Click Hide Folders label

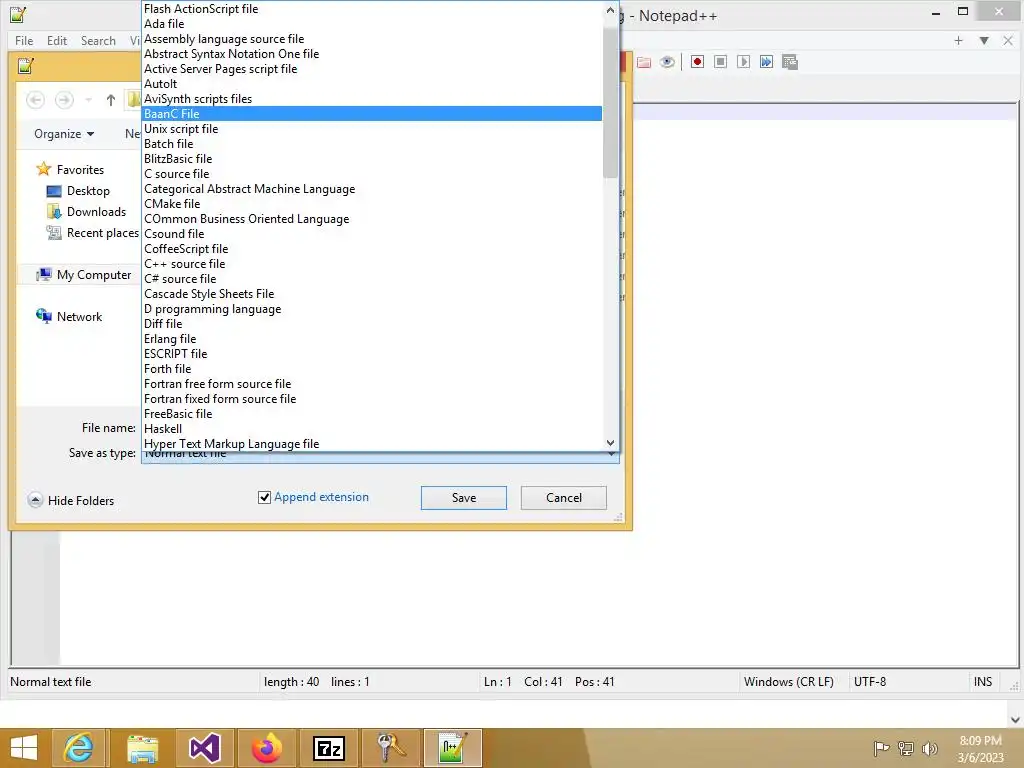pyautogui.click(x=81, y=501)
